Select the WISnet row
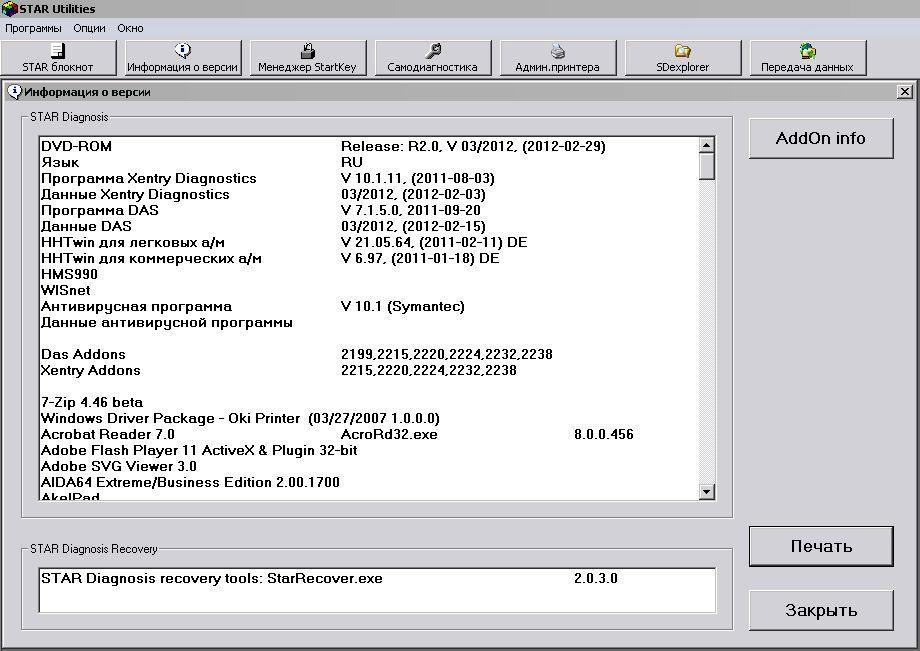The width and height of the screenshot is (920, 651). (370, 290)
